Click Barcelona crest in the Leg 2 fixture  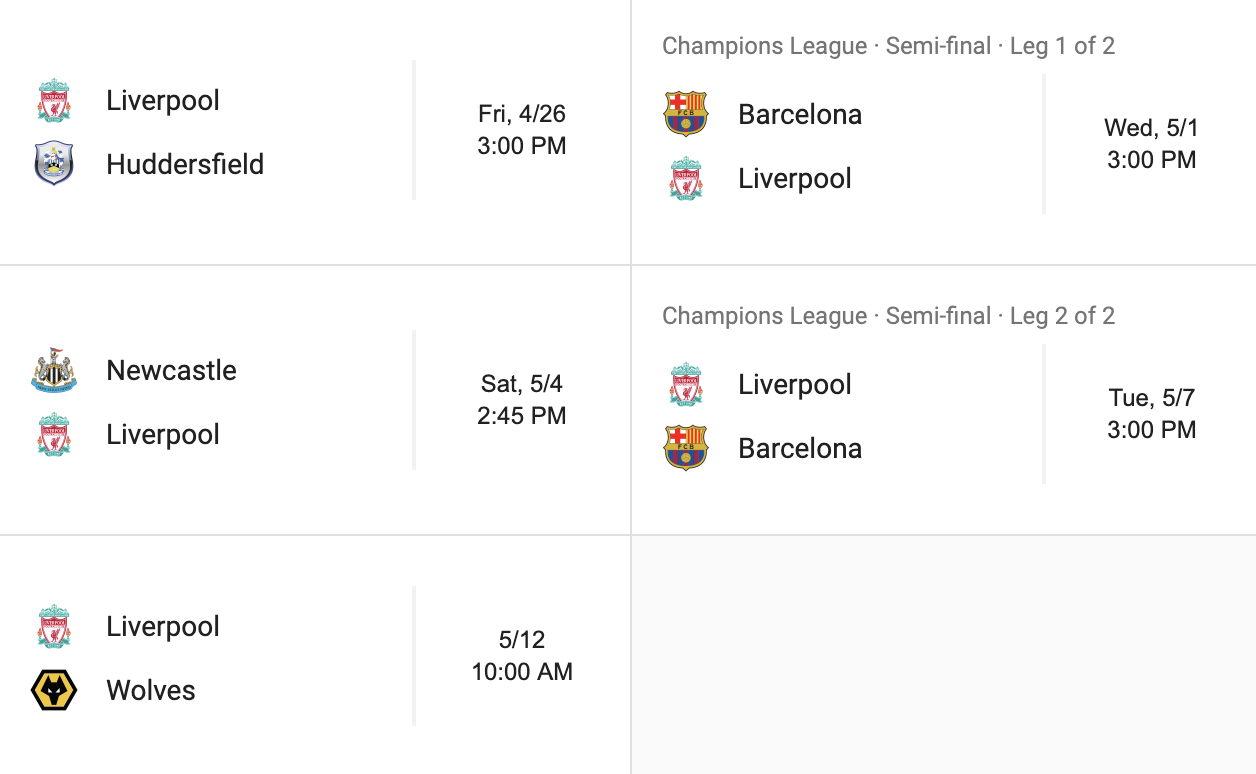click(686, 448)
